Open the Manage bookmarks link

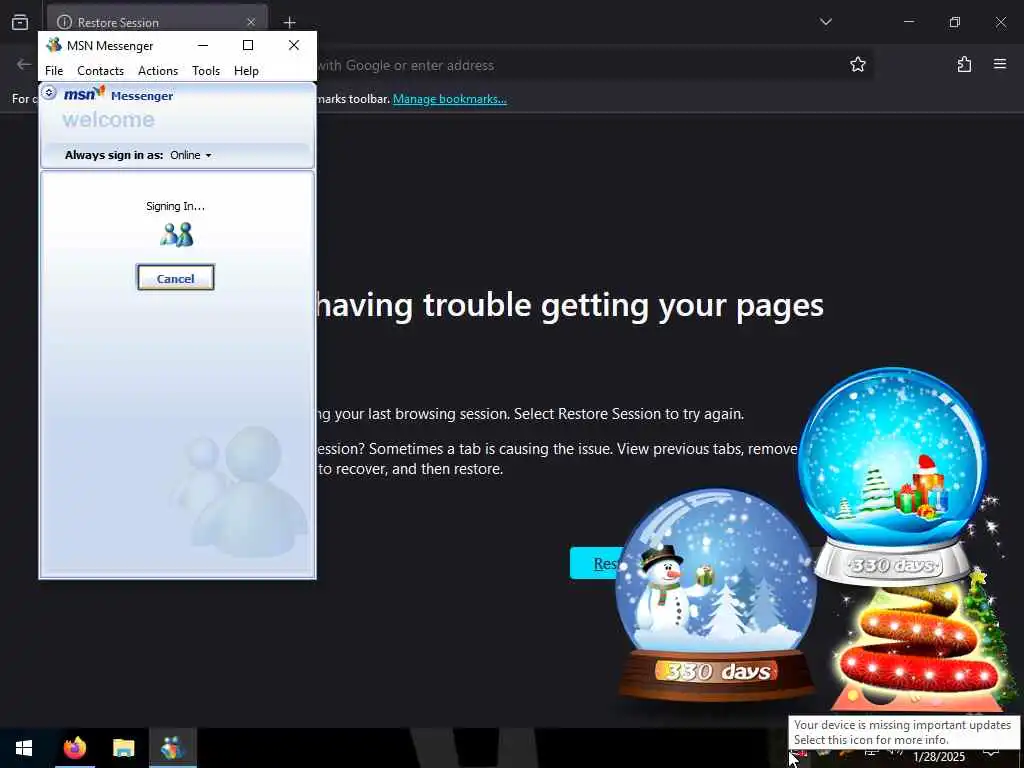coord(449,99)
